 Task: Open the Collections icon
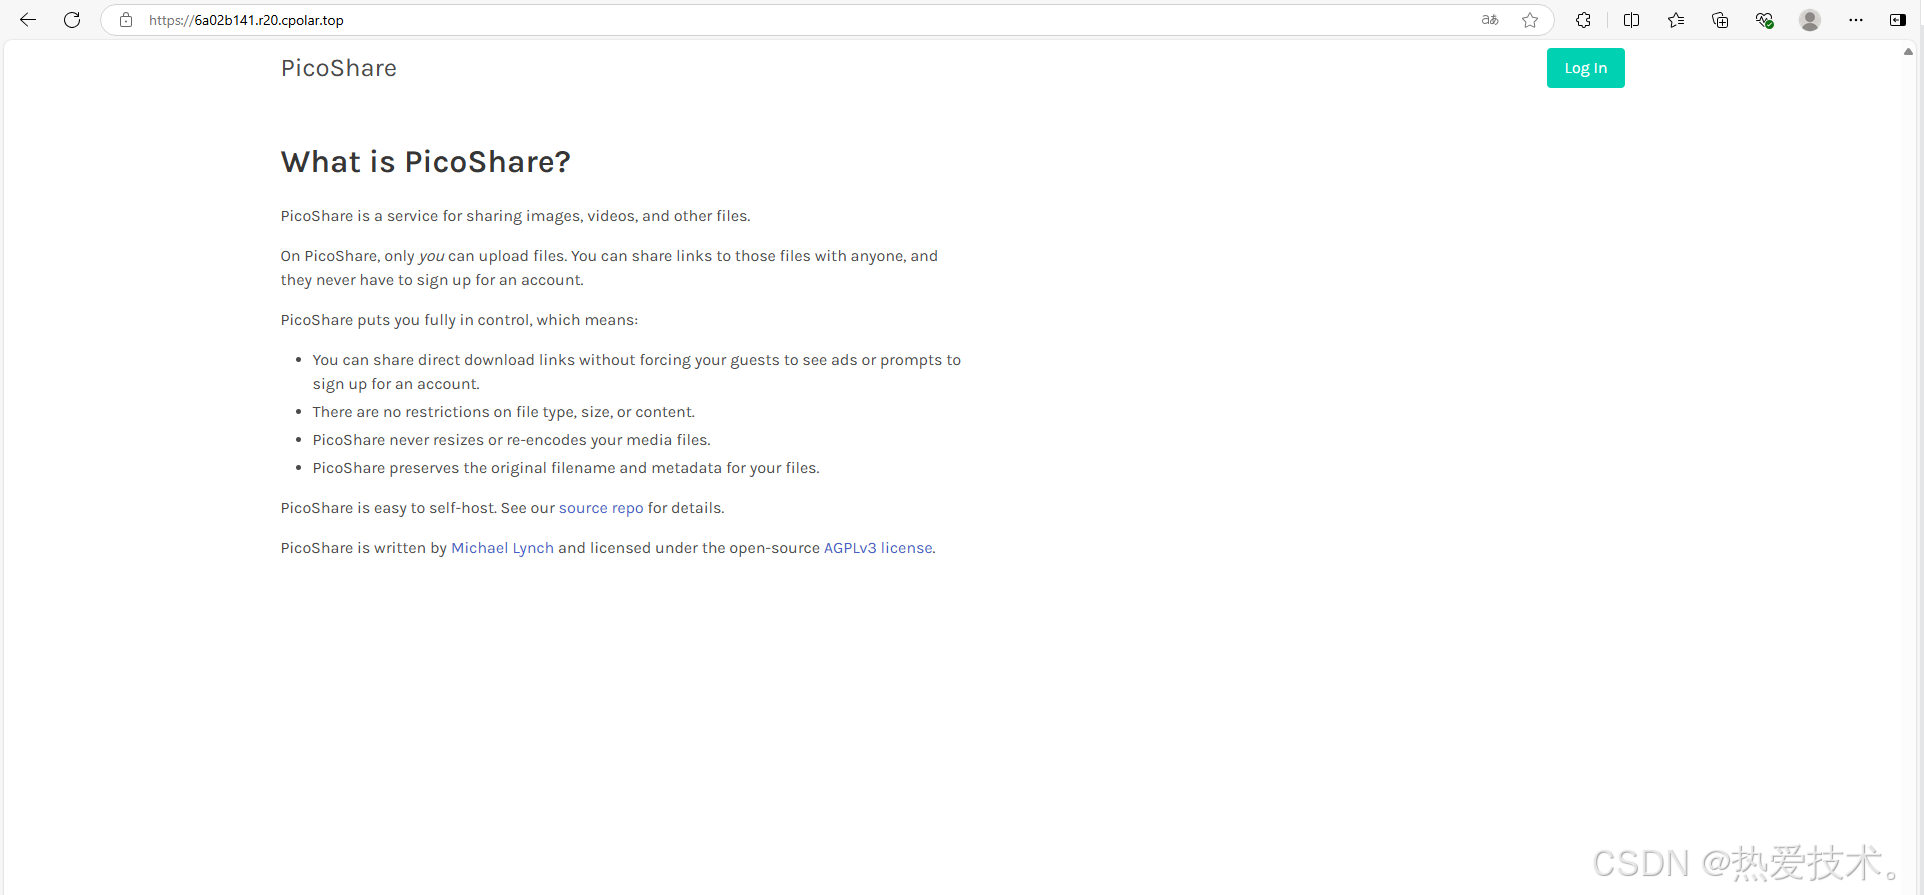pyautogui.click(x=1720, y=20)
